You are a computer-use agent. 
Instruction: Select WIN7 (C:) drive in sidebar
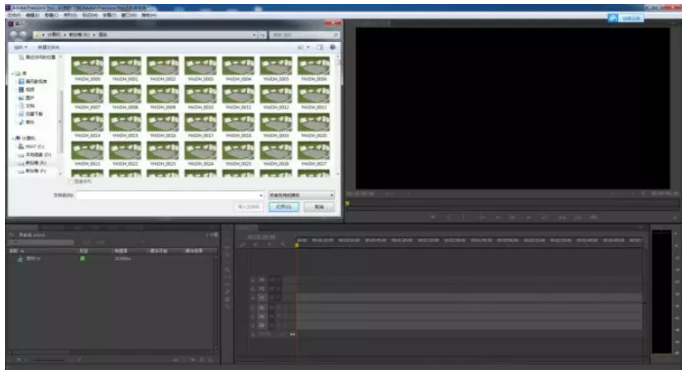pyautogui.click(x=32, y=147)
